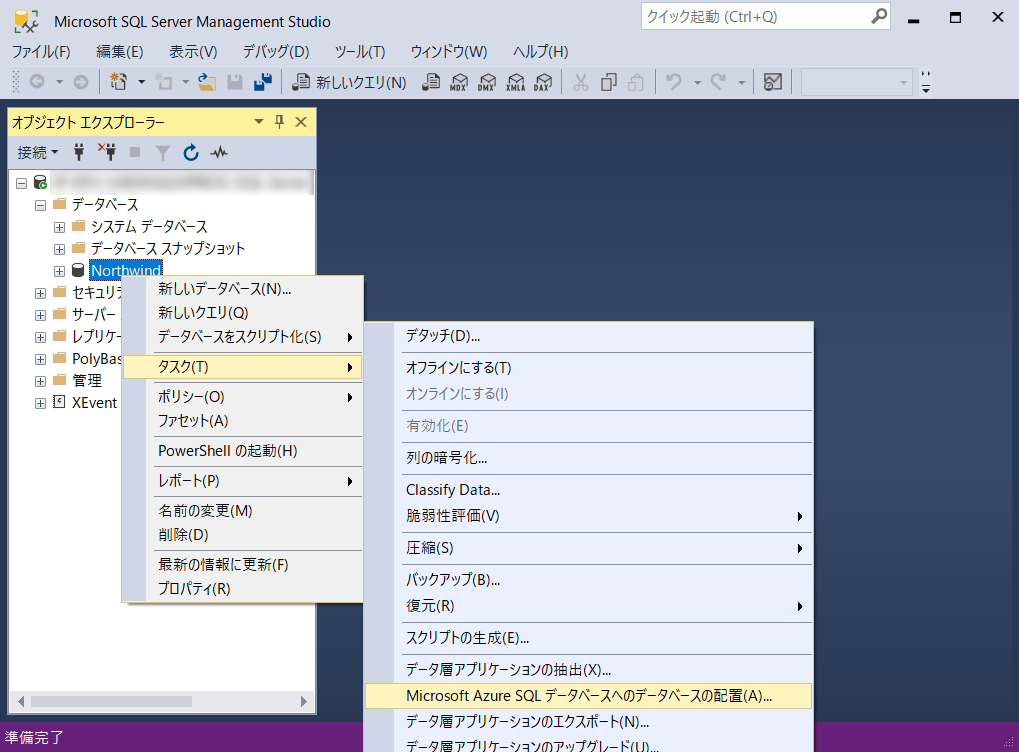Expand the 管理 tree node

[40, 381]
